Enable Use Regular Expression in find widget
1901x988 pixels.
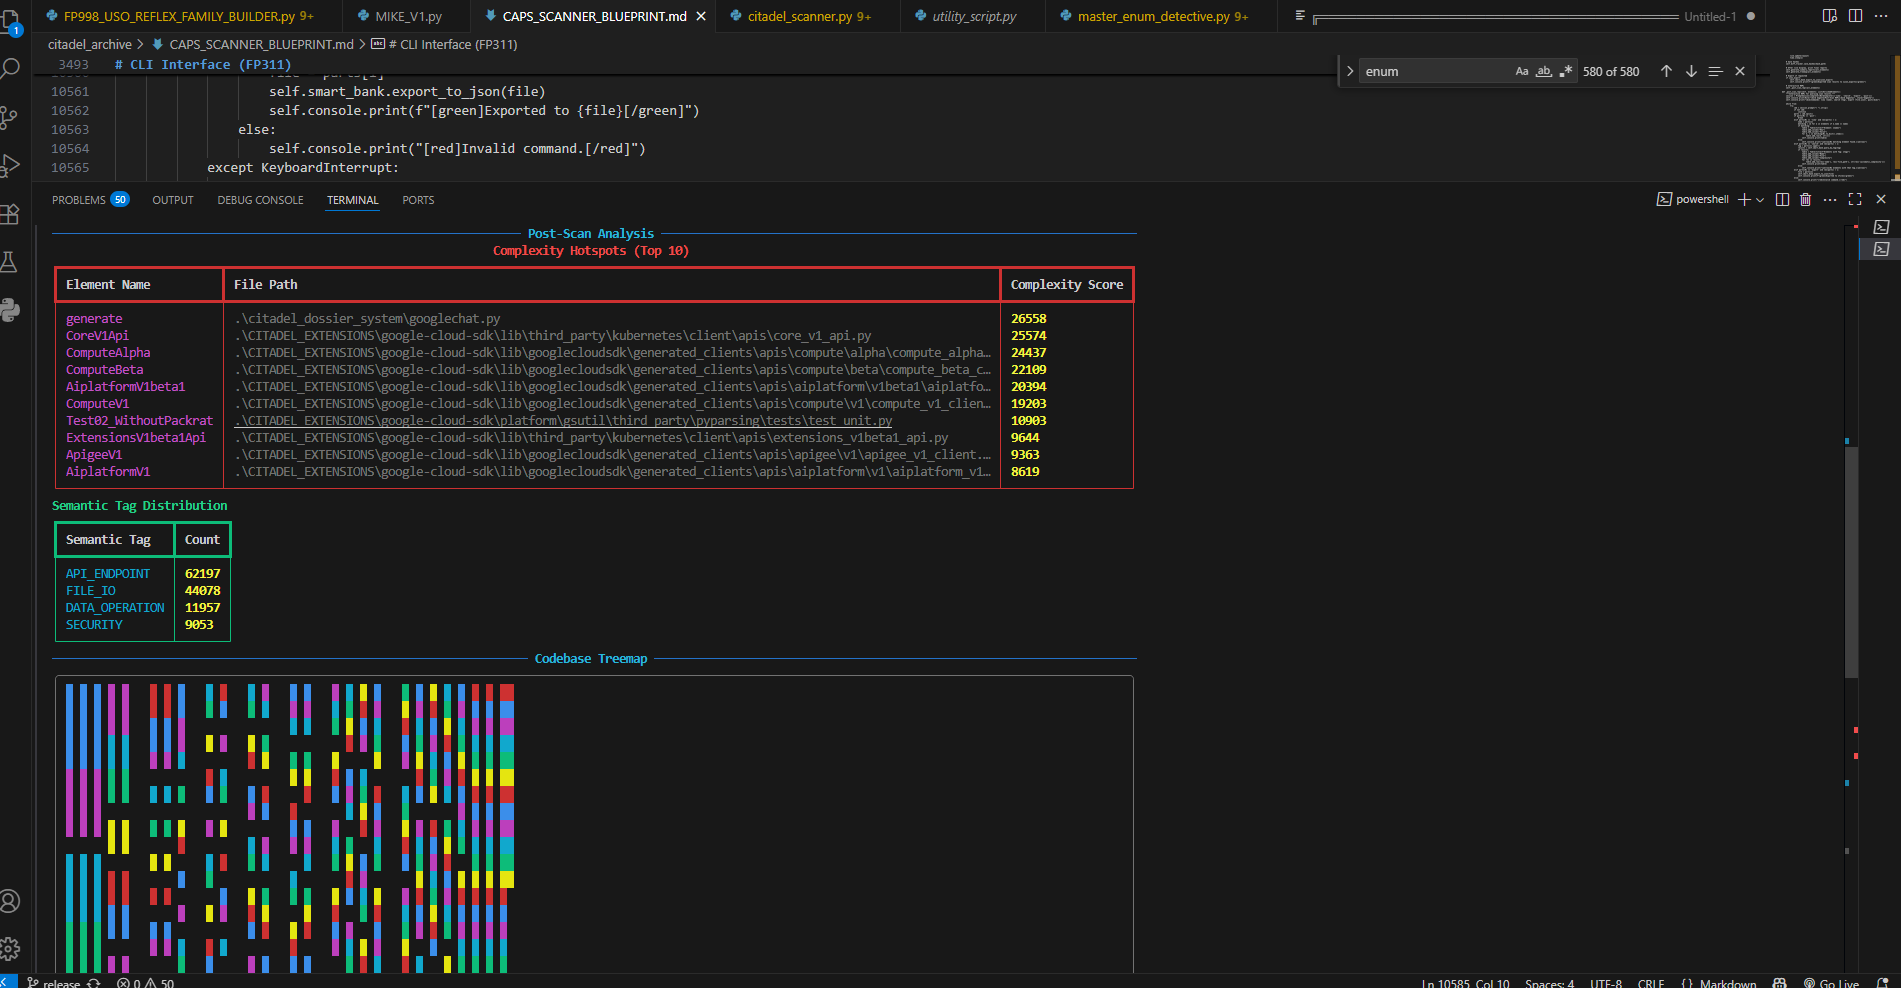tap(1565, 71)
